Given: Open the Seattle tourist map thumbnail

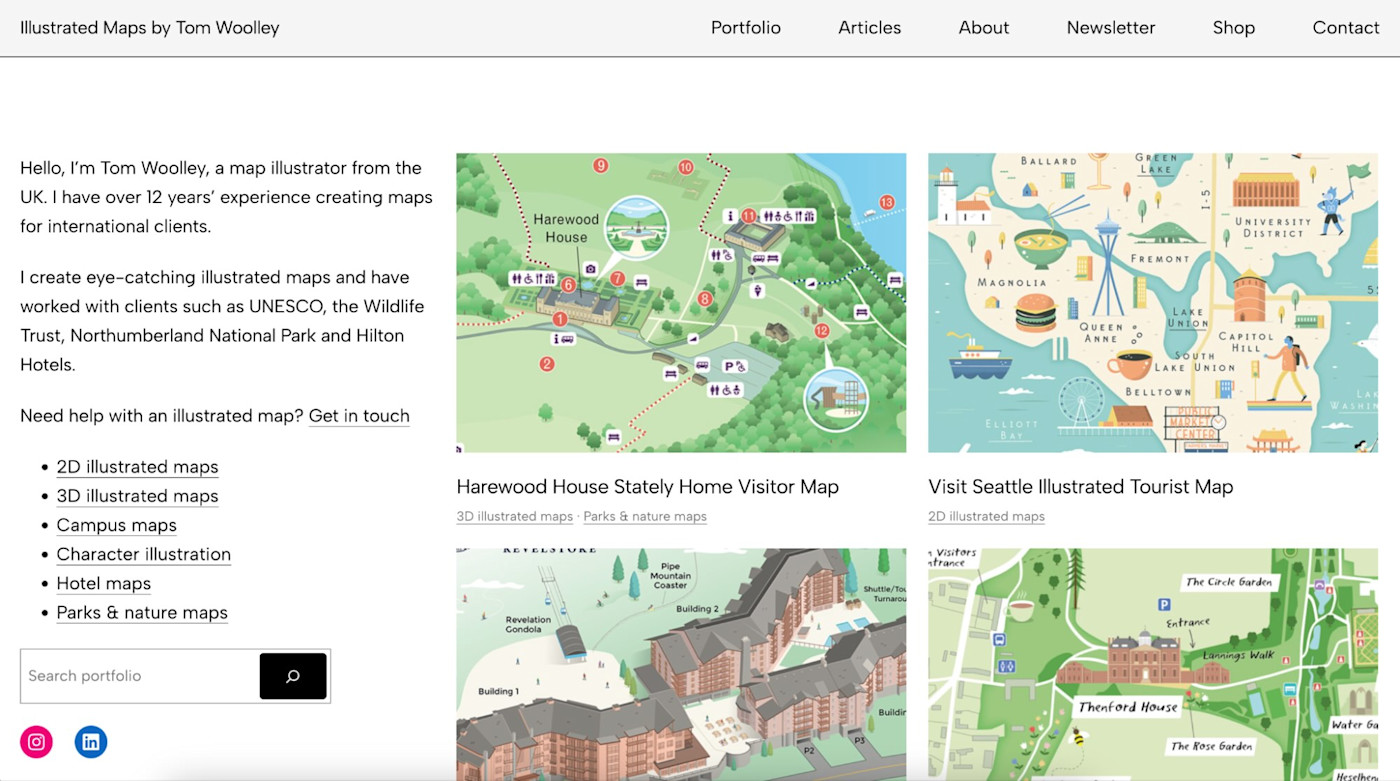Looking at the screenshot, I should pyautogui.click(x=1153, y=303).
